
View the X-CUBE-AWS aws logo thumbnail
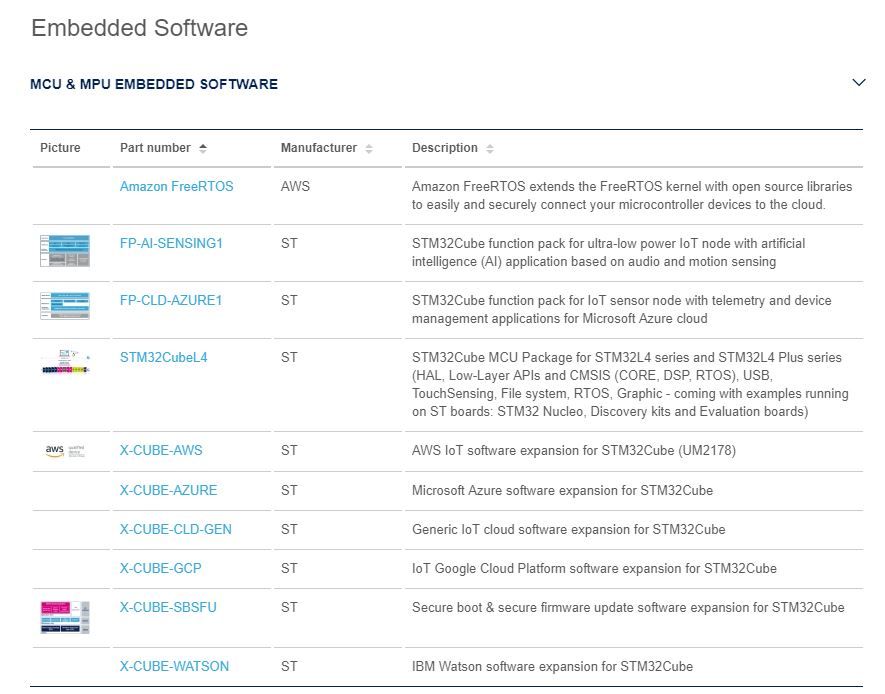[x=65, y=450]
